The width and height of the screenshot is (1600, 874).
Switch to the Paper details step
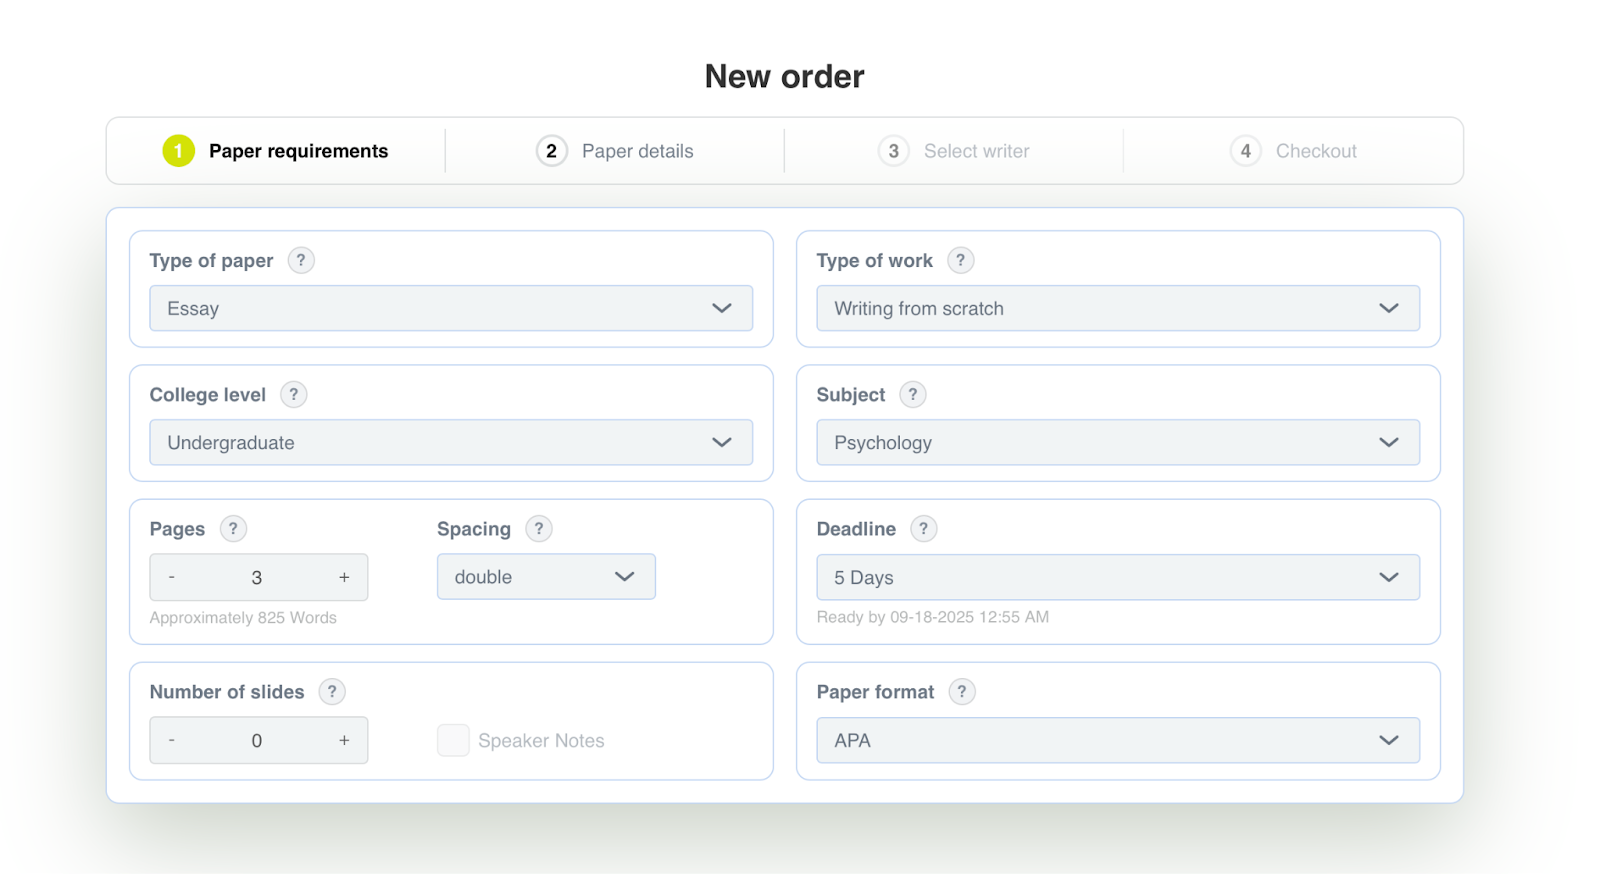click(x=637, y=150)
